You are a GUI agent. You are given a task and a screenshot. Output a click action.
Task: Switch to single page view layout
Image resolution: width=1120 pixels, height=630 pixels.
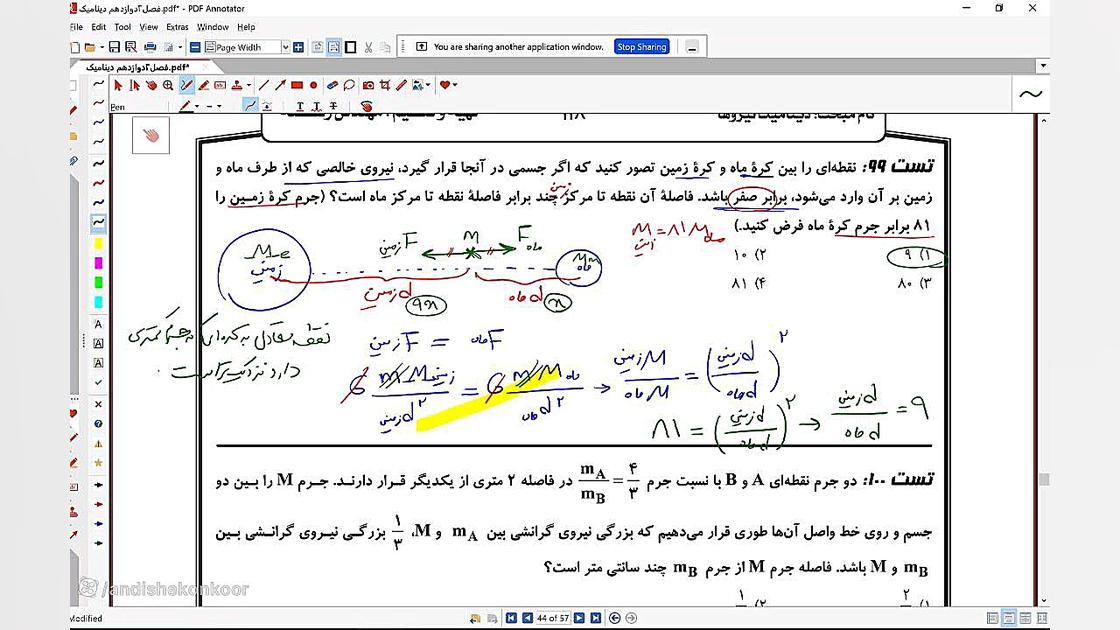(992, 618)
